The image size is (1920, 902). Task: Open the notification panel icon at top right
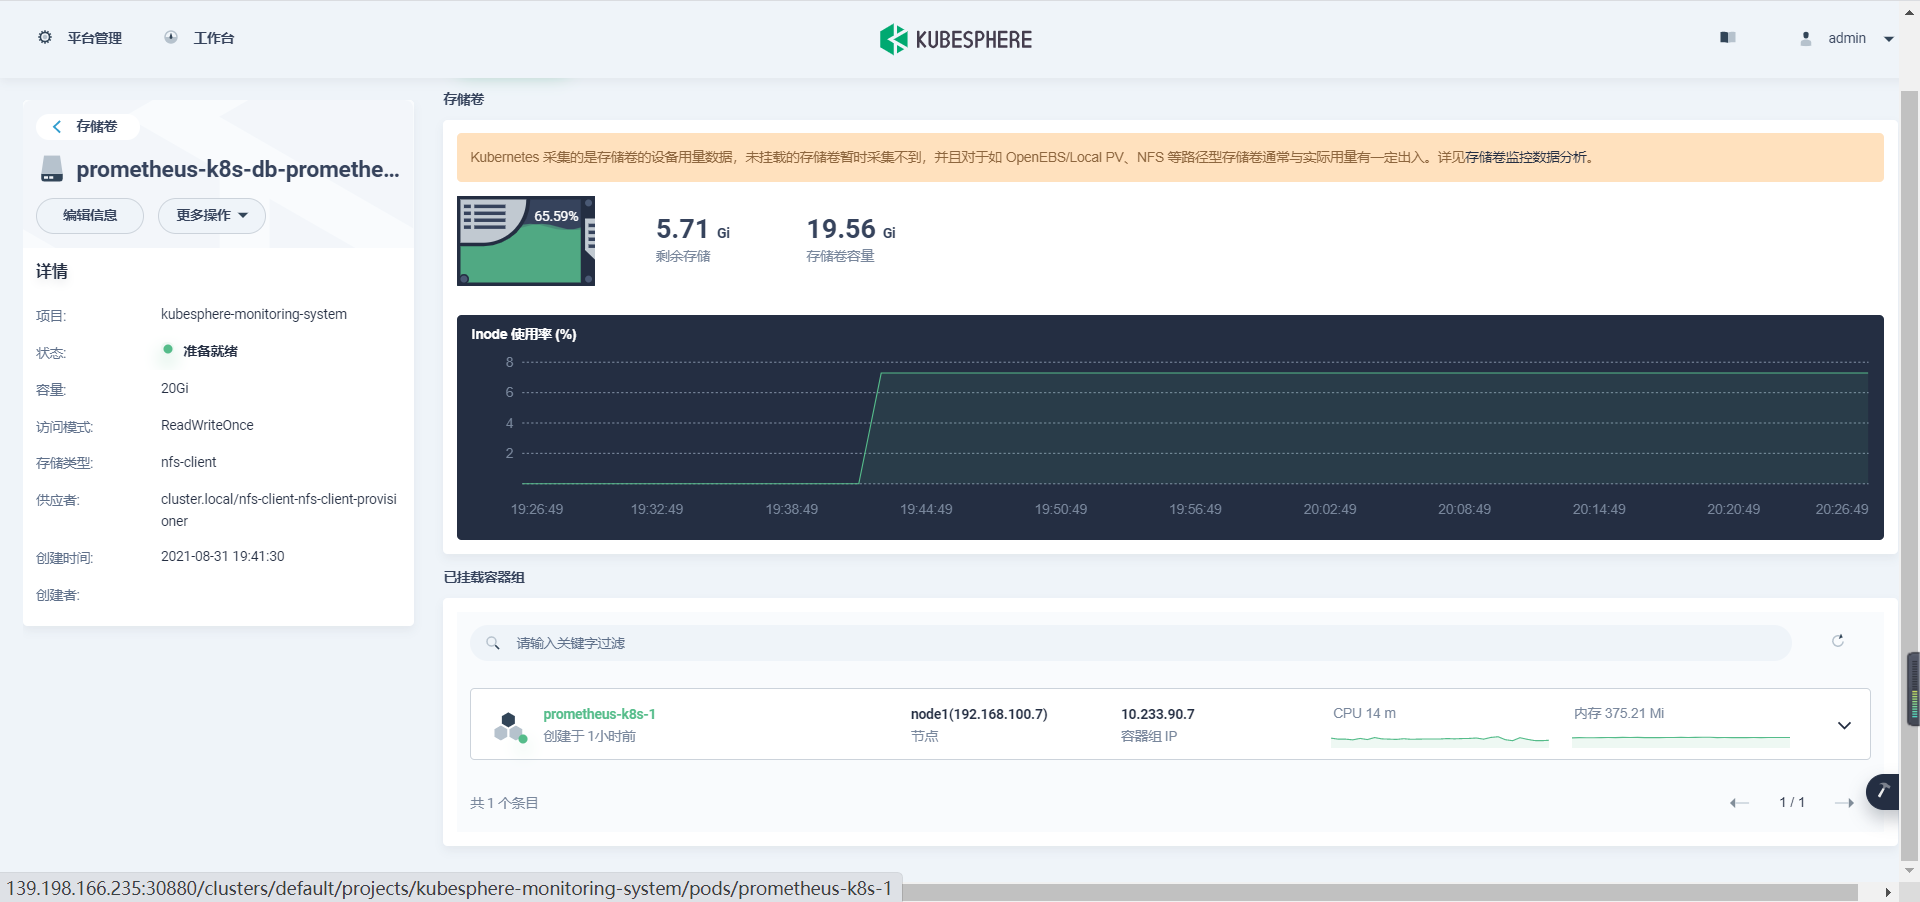click(x=1727, y=38)
